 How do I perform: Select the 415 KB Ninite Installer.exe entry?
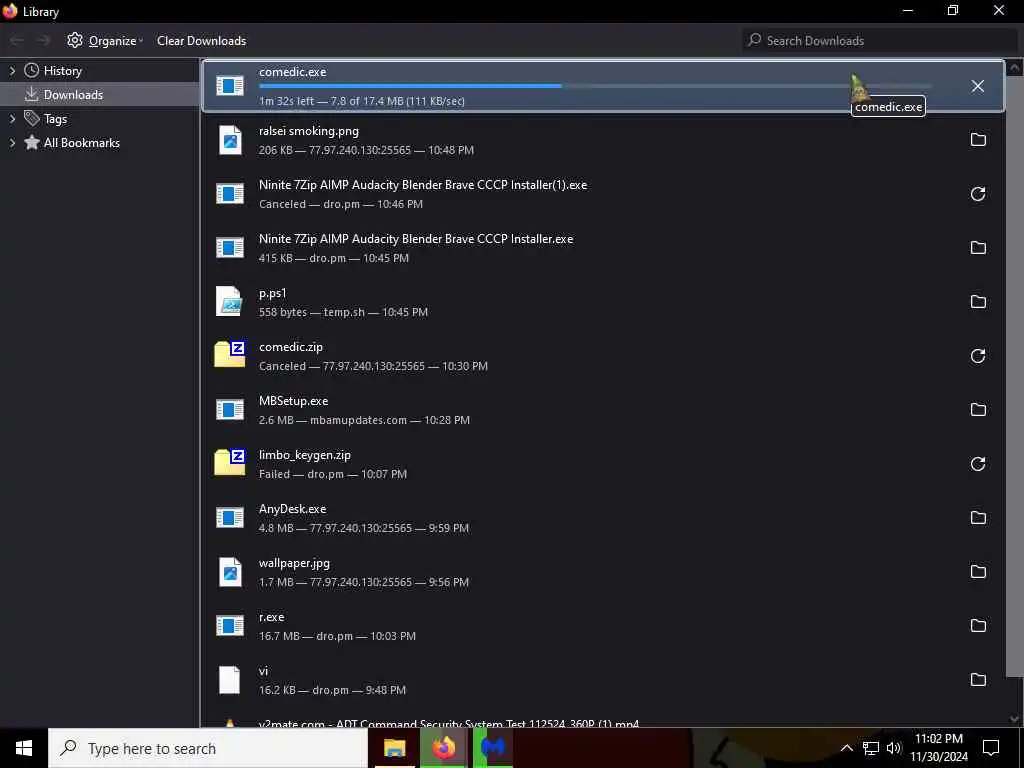(603, 248)
